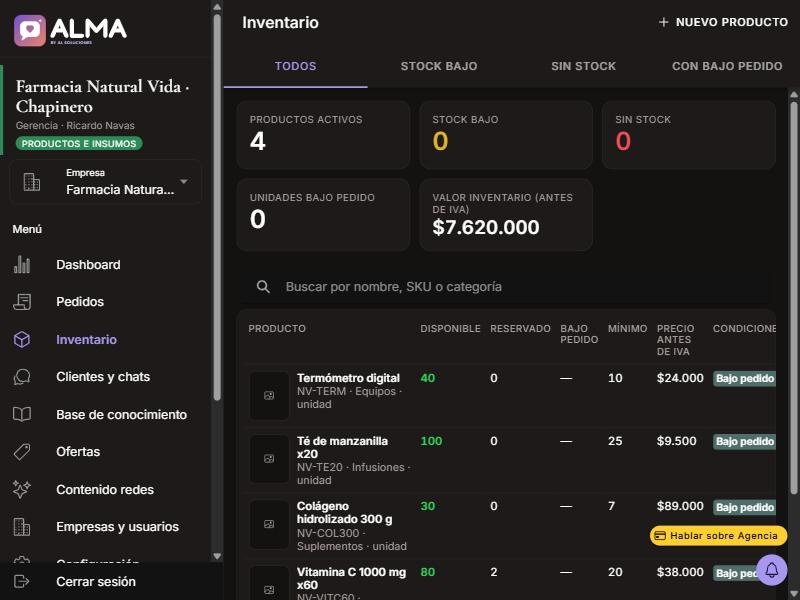Screen dimensions: 800x600
Task: Click Colágeno hidrolizado 300 g product name
Action: (345, 513)
